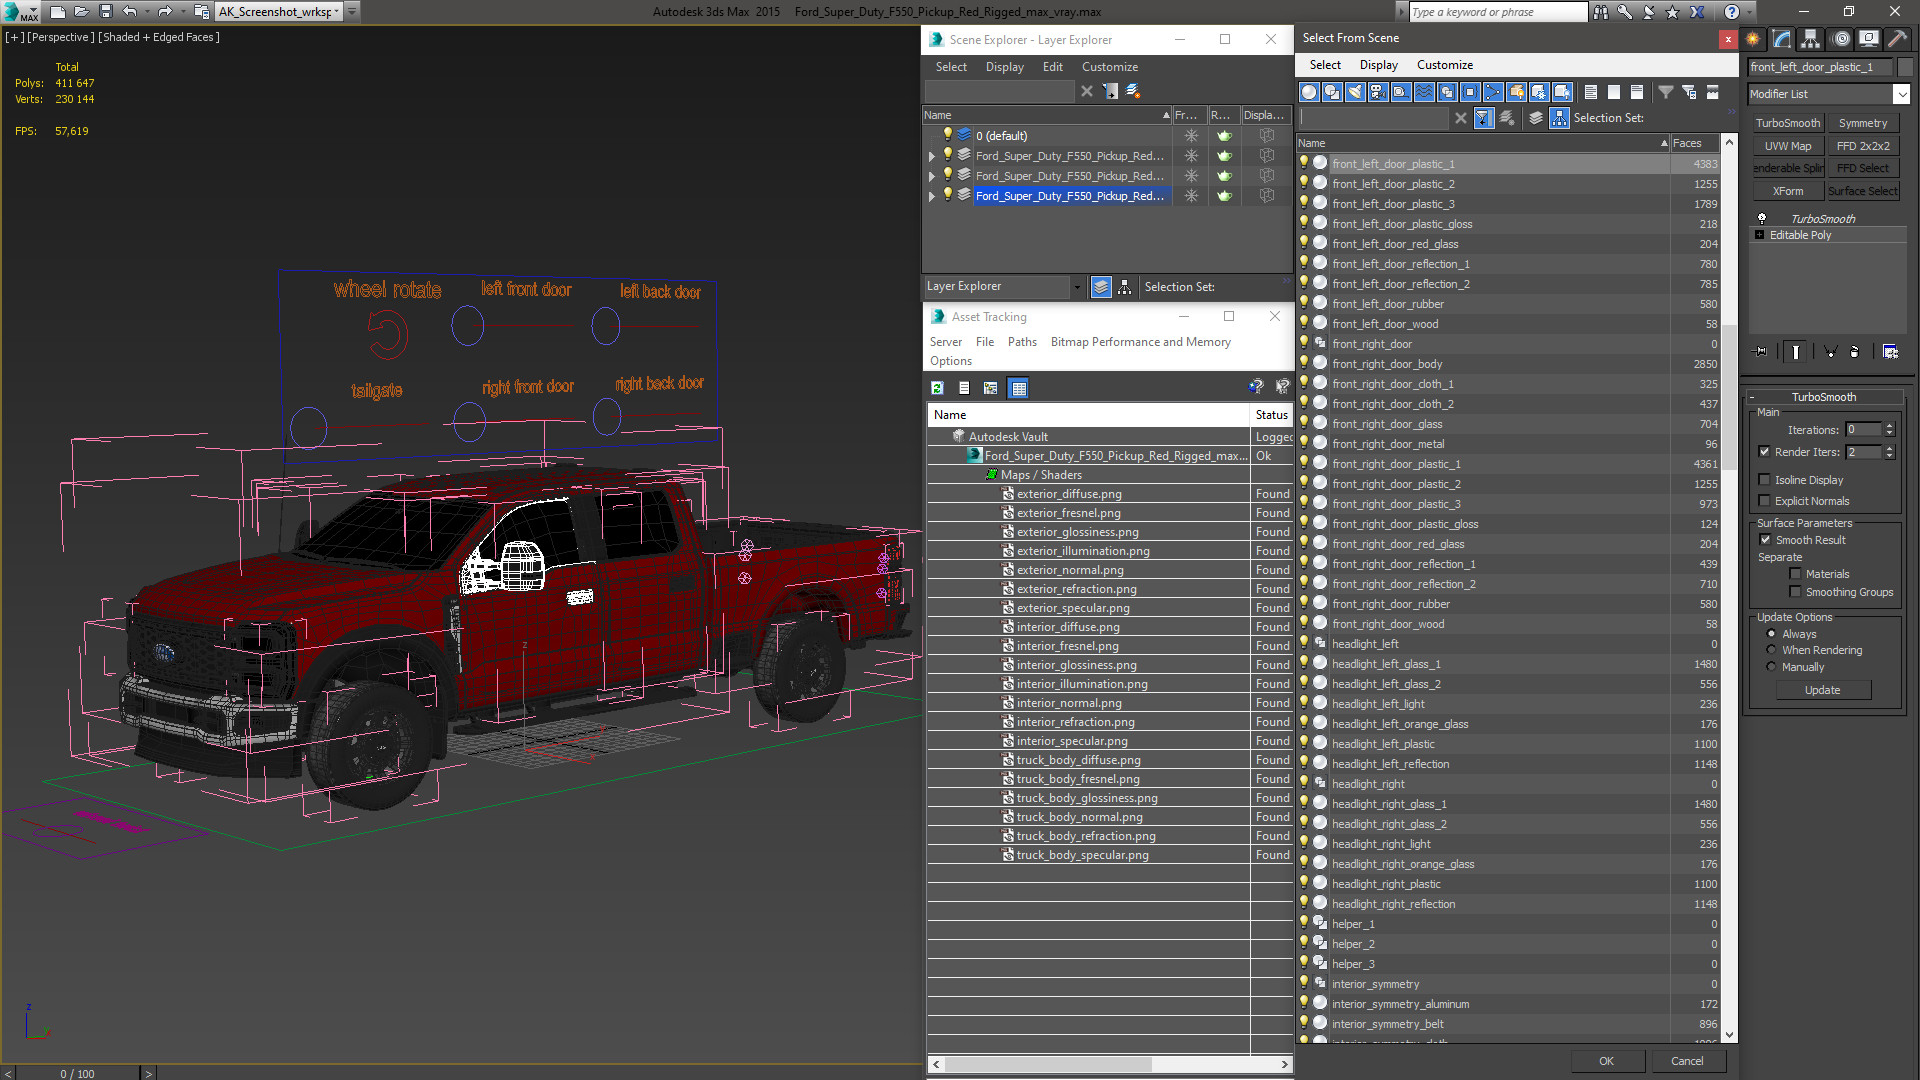Hide the 0 (default) layer lightbulb
The width and height of the screenshot is (1920, 1080).
pyautogui.click(x=947, y=135)
